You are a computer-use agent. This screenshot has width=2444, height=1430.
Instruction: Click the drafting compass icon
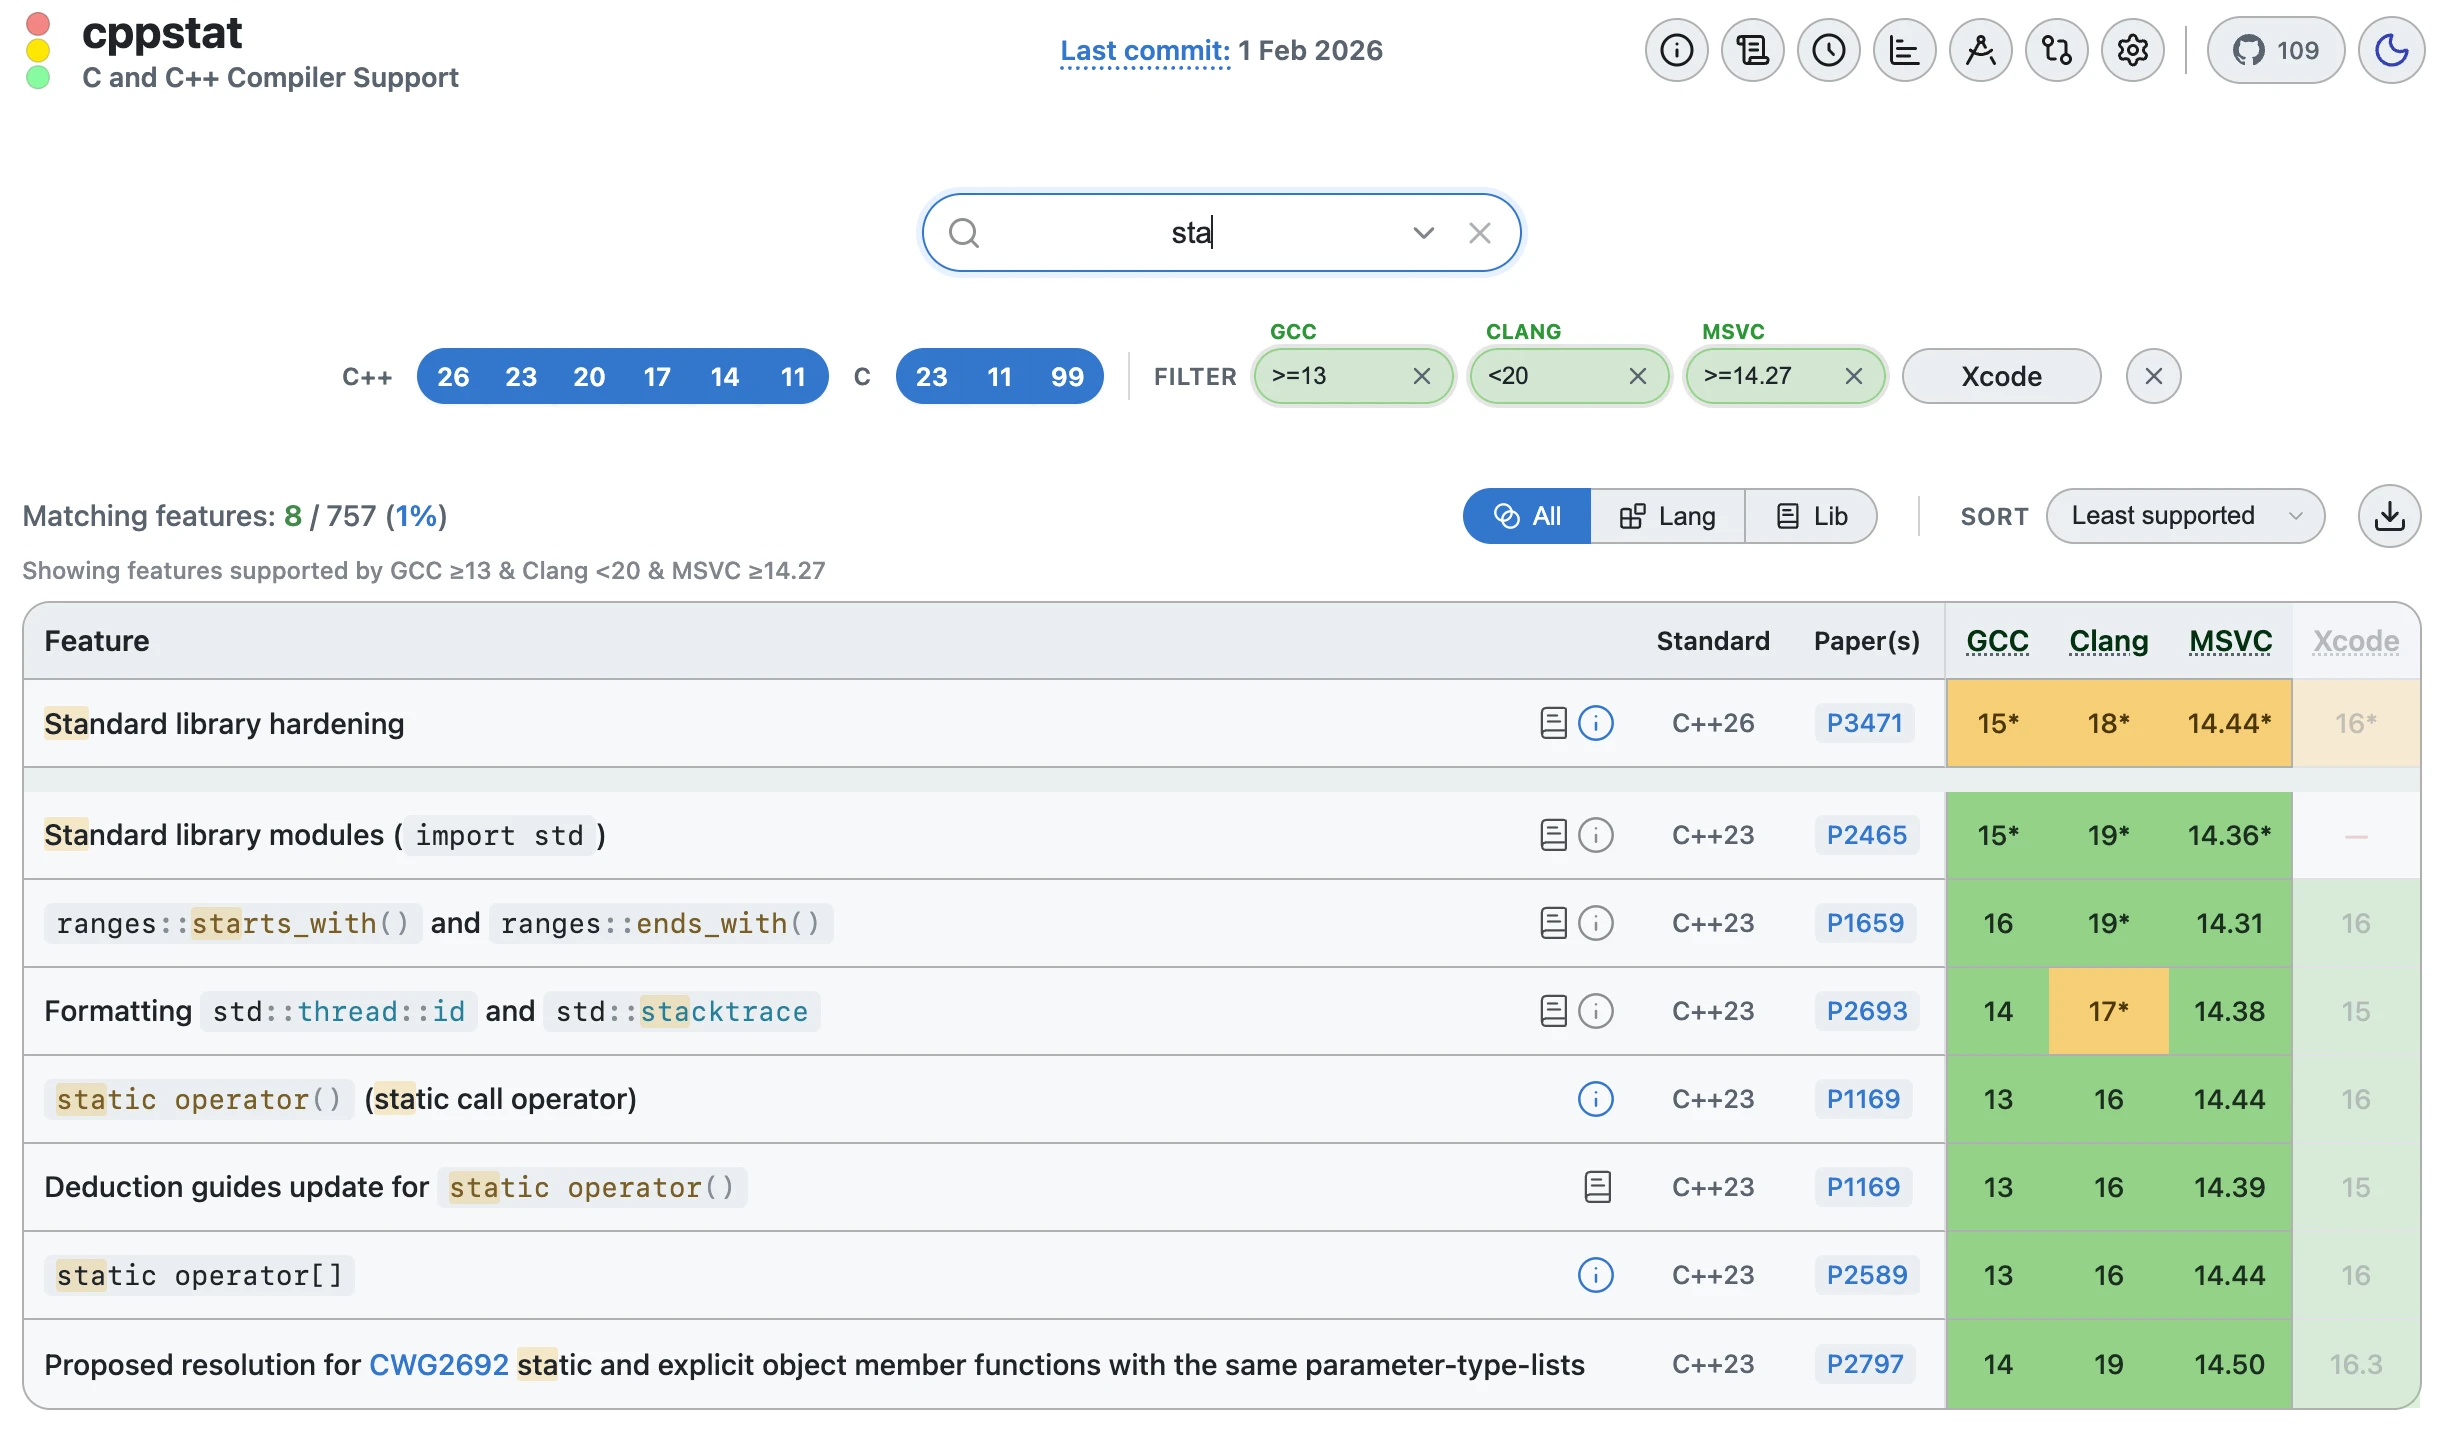(1980, 50)
